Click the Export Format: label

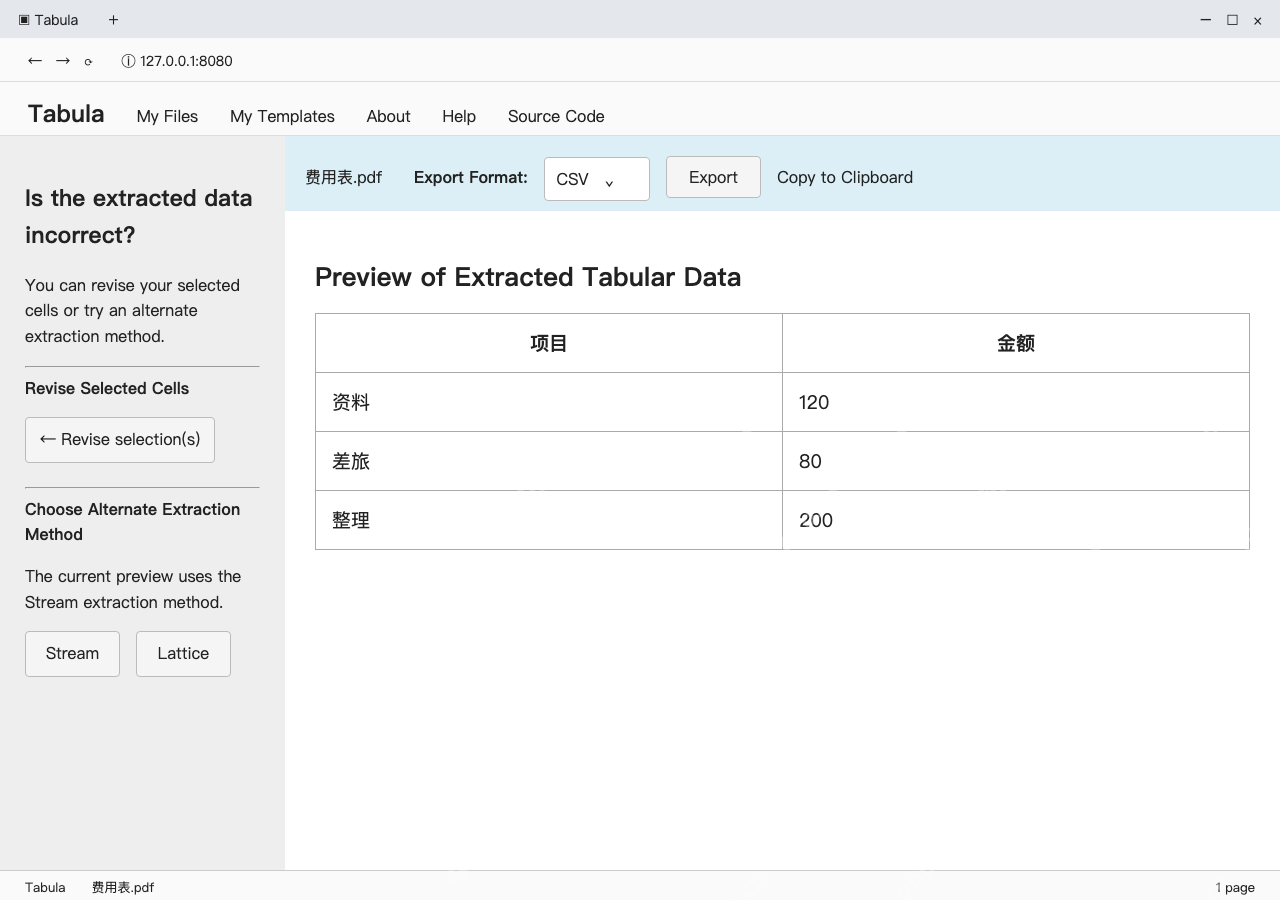click(471, 177)
